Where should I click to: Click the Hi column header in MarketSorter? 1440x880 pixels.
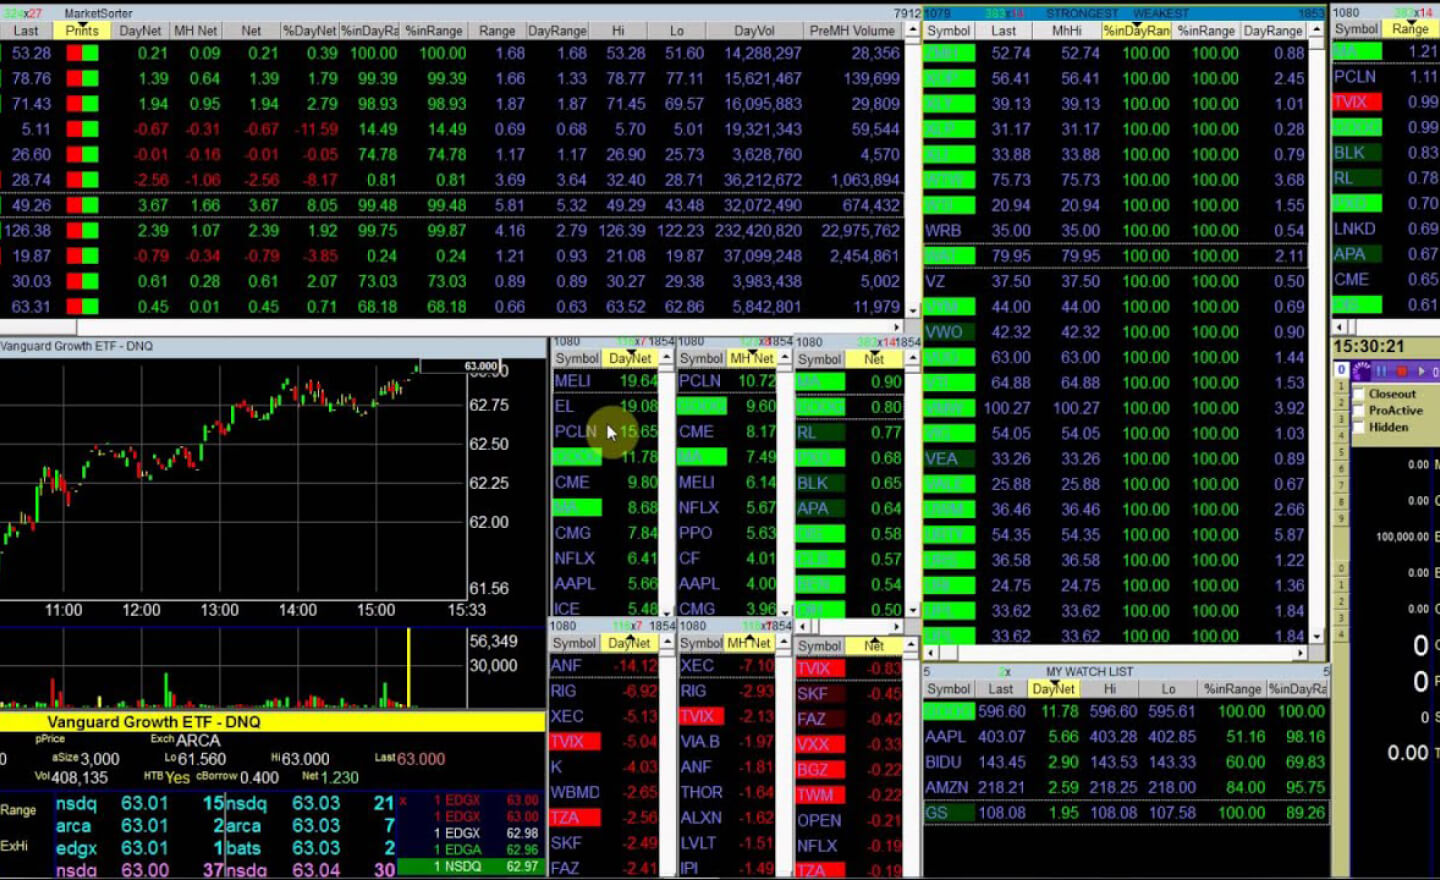[618, 30]
